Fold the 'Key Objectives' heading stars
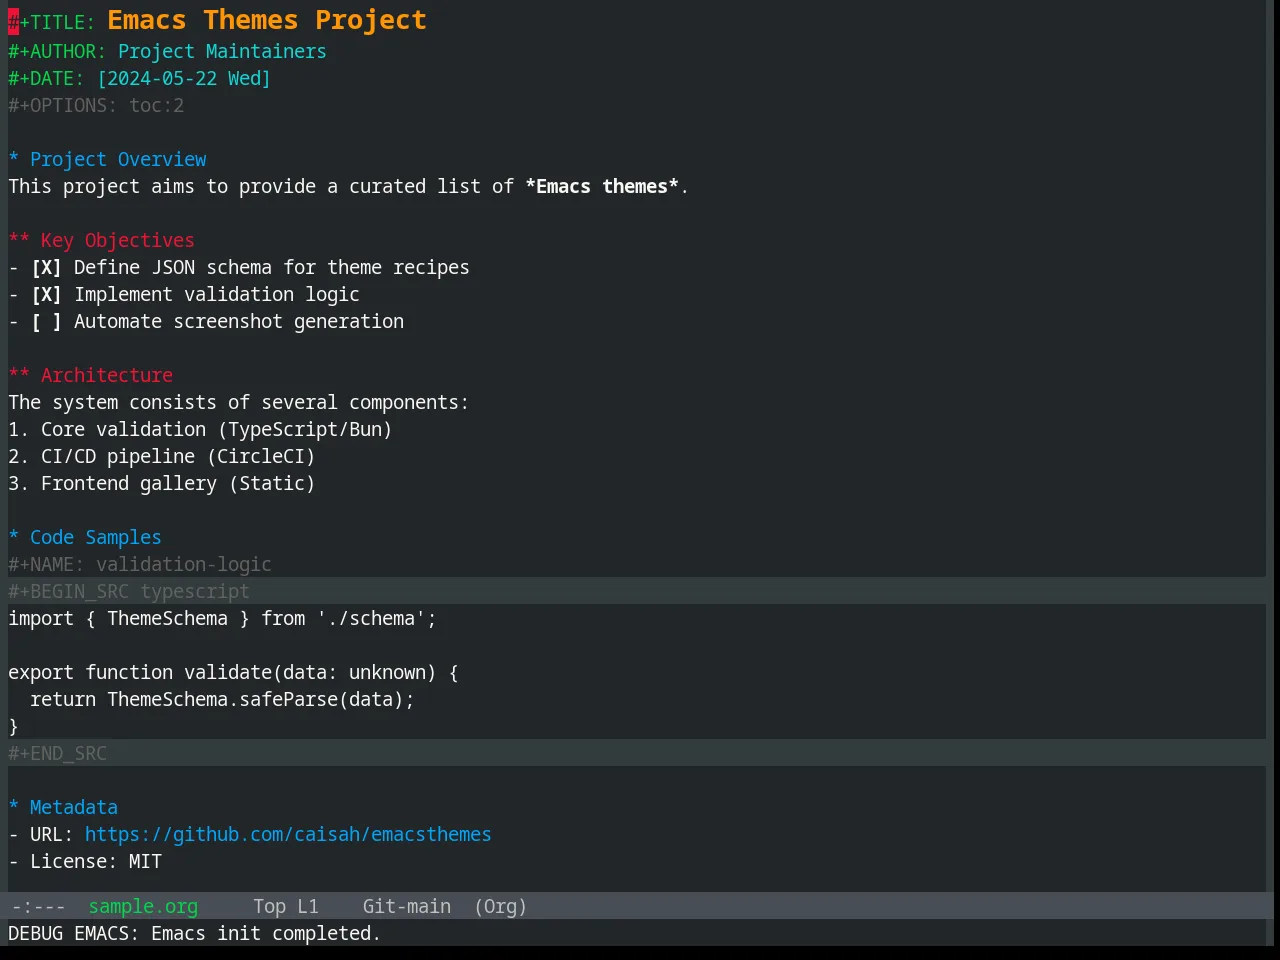 tap(19, 240)
